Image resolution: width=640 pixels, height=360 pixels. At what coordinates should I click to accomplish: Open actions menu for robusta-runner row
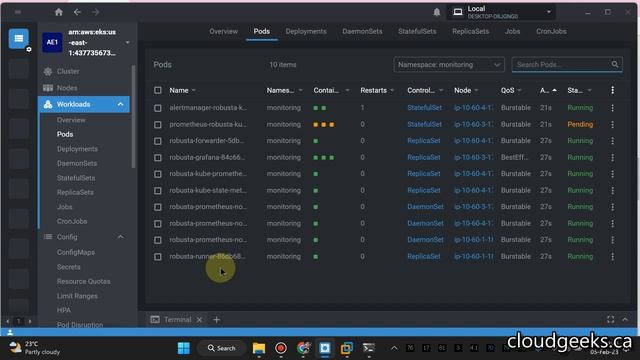click(x=612, y=256)
